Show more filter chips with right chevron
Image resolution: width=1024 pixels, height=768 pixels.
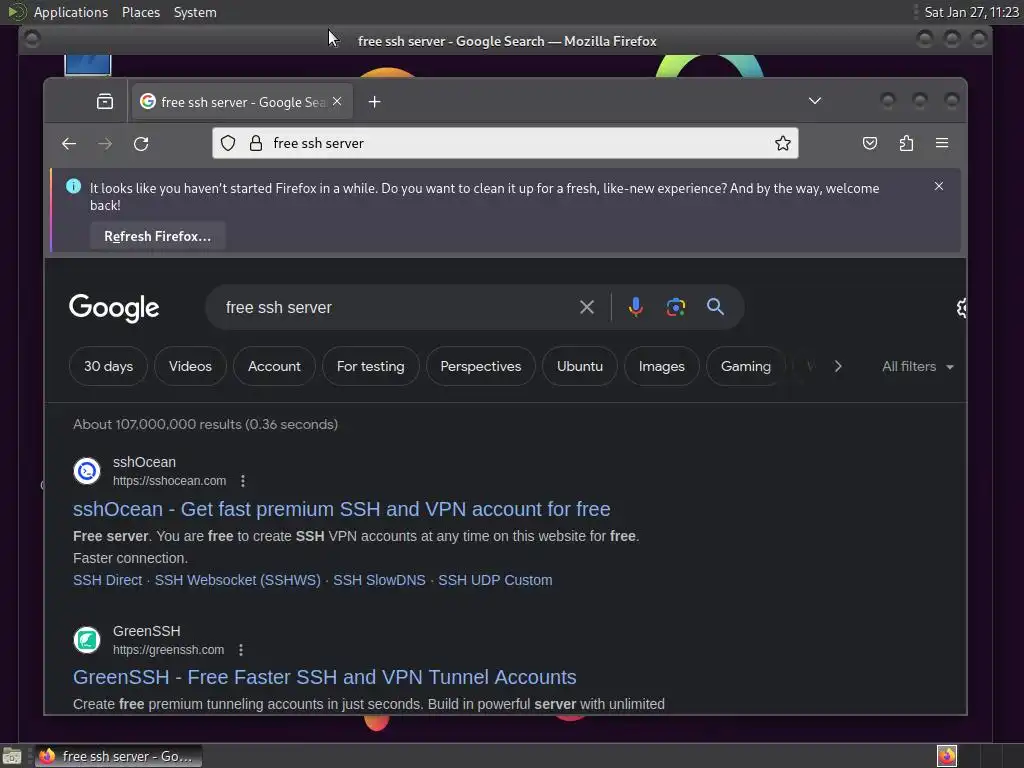(838, 366)
